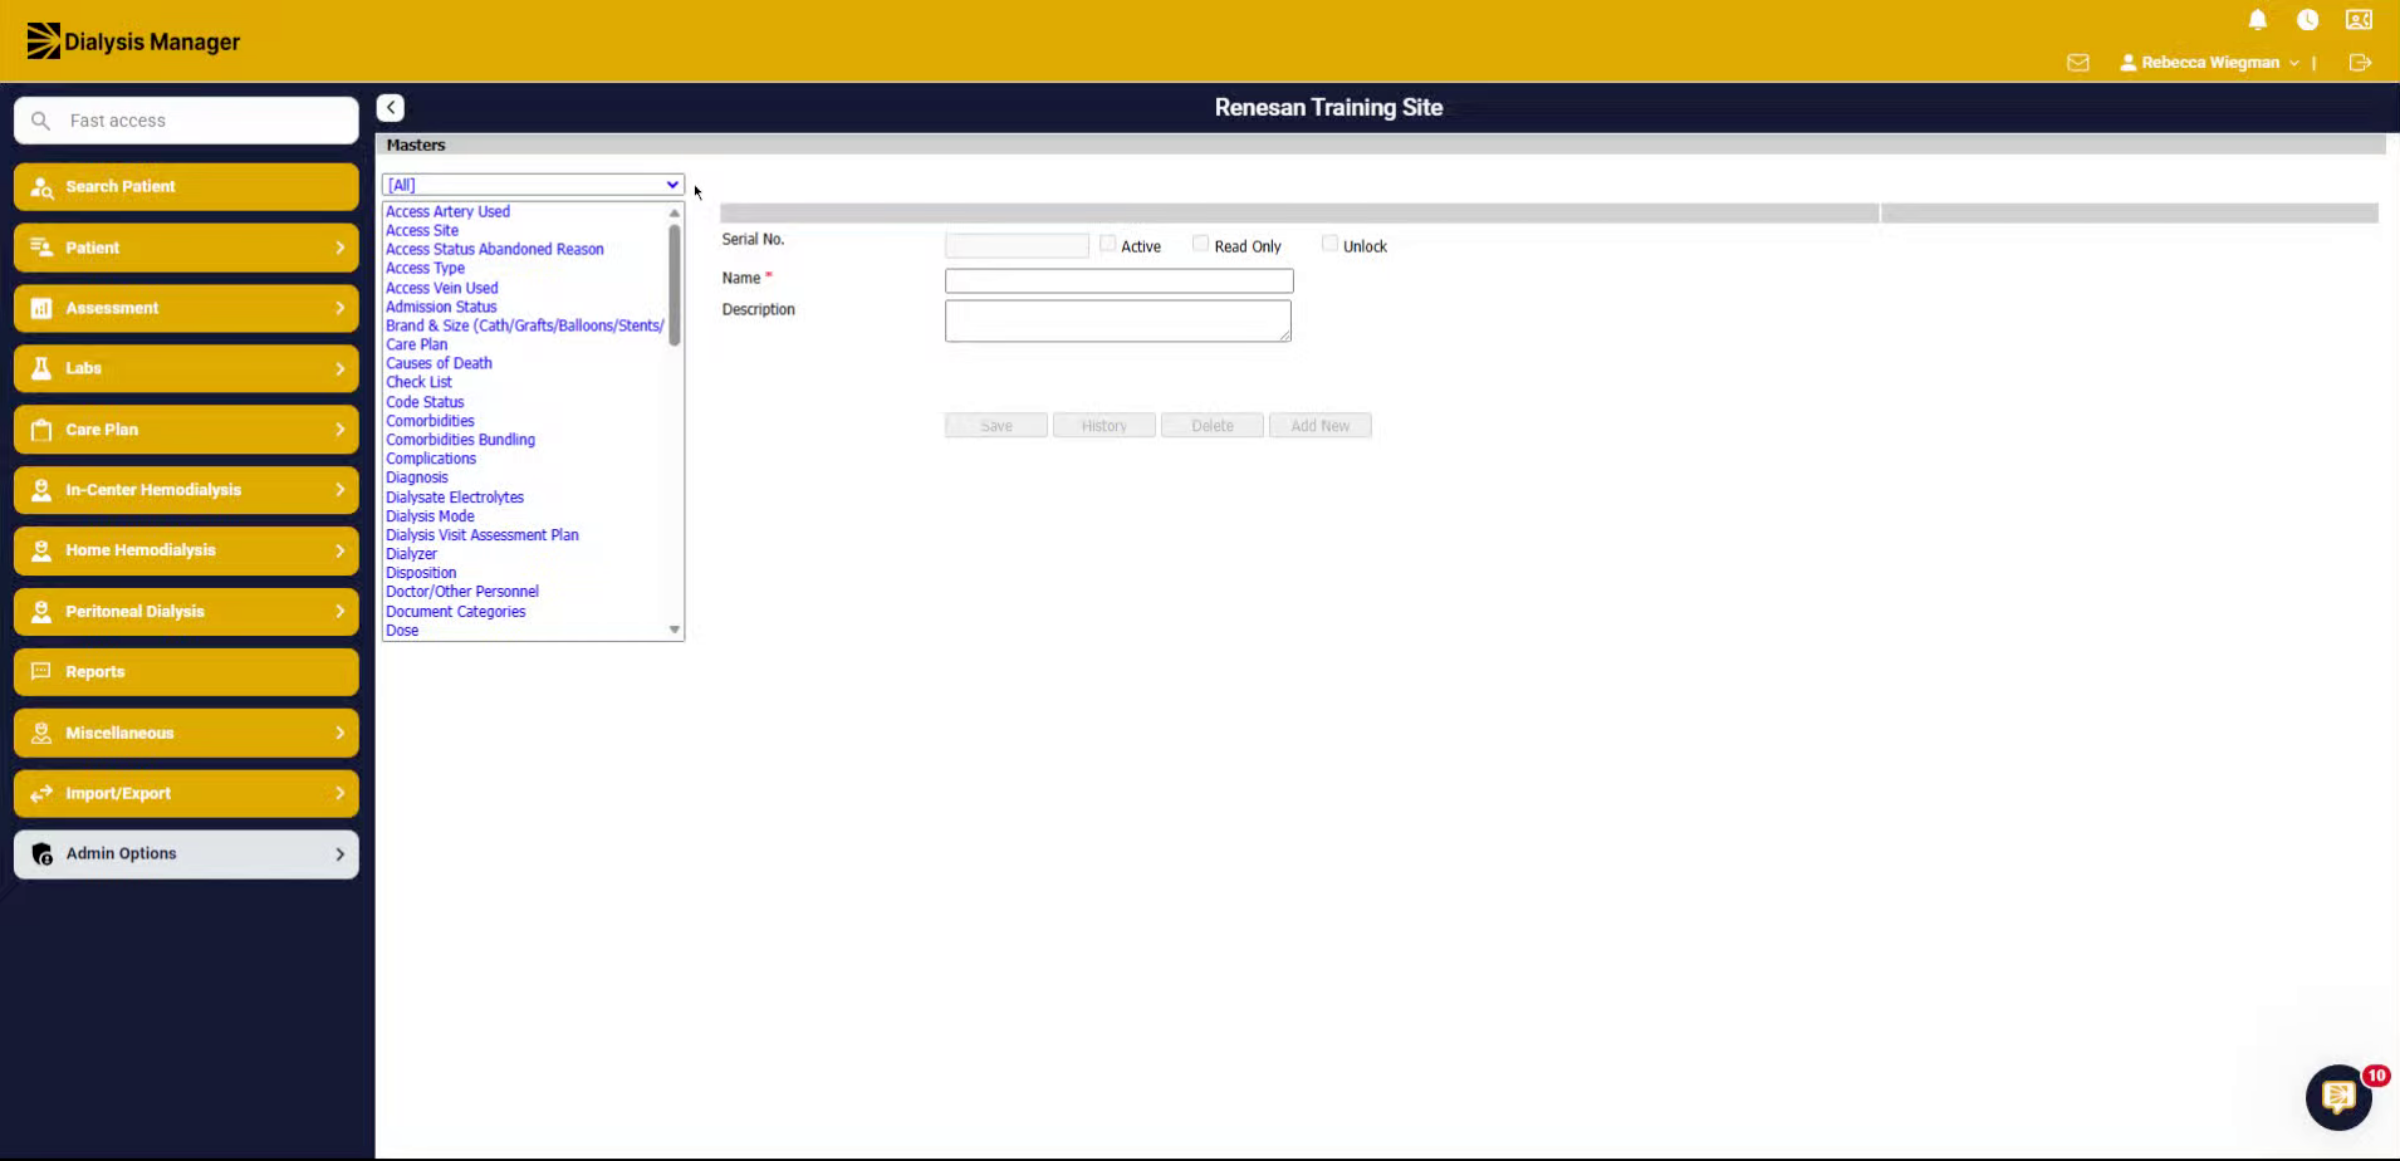The height and width of the screenshot is (1161, 2400).
Task: Click the Add New button
Action: coord(1320,426)
